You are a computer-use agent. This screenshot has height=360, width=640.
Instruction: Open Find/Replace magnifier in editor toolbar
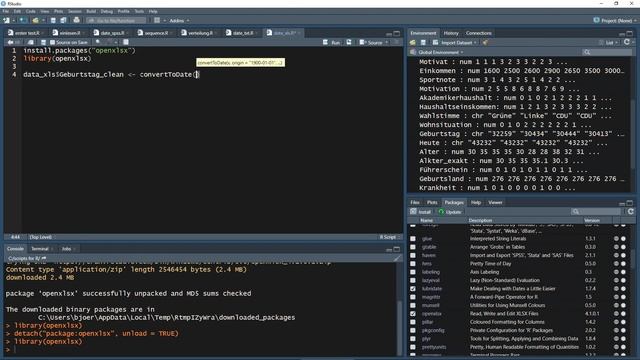pyautogui.click(x=98, y=42)
